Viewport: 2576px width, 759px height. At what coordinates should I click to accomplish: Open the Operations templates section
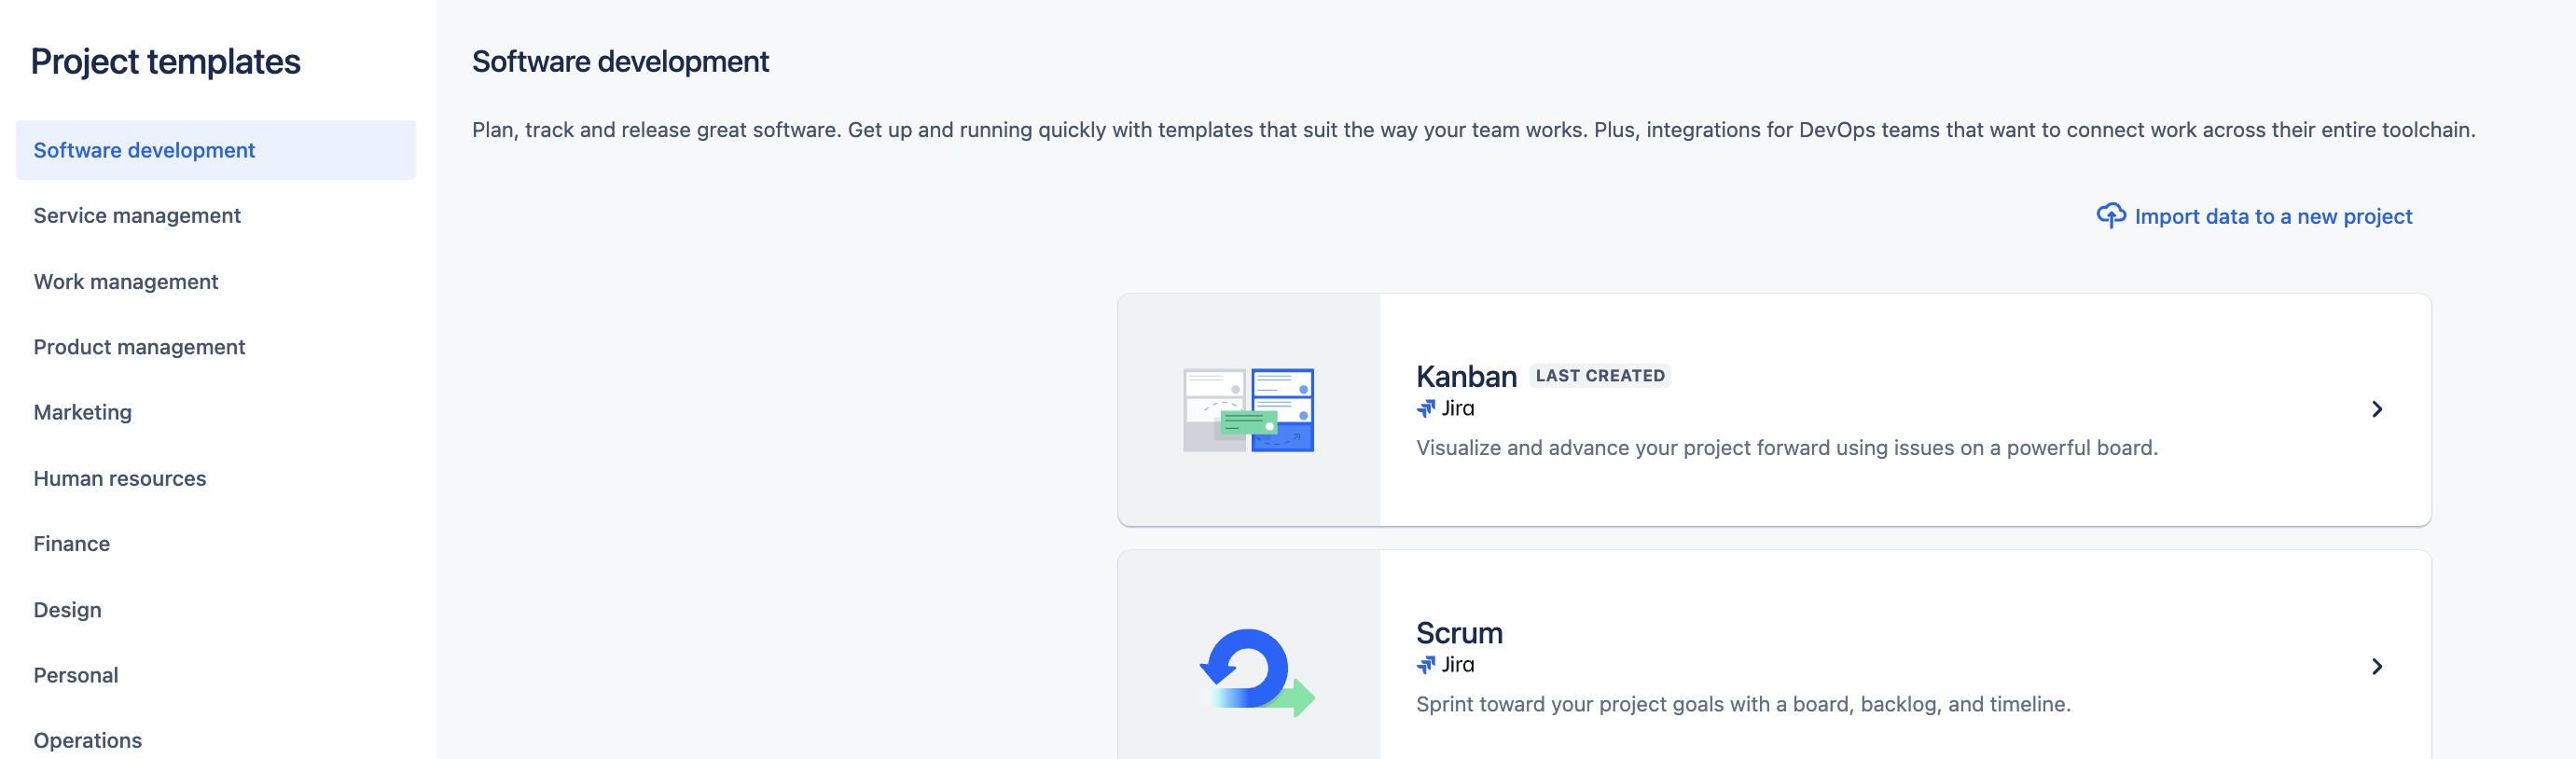[x=87, y=740]
